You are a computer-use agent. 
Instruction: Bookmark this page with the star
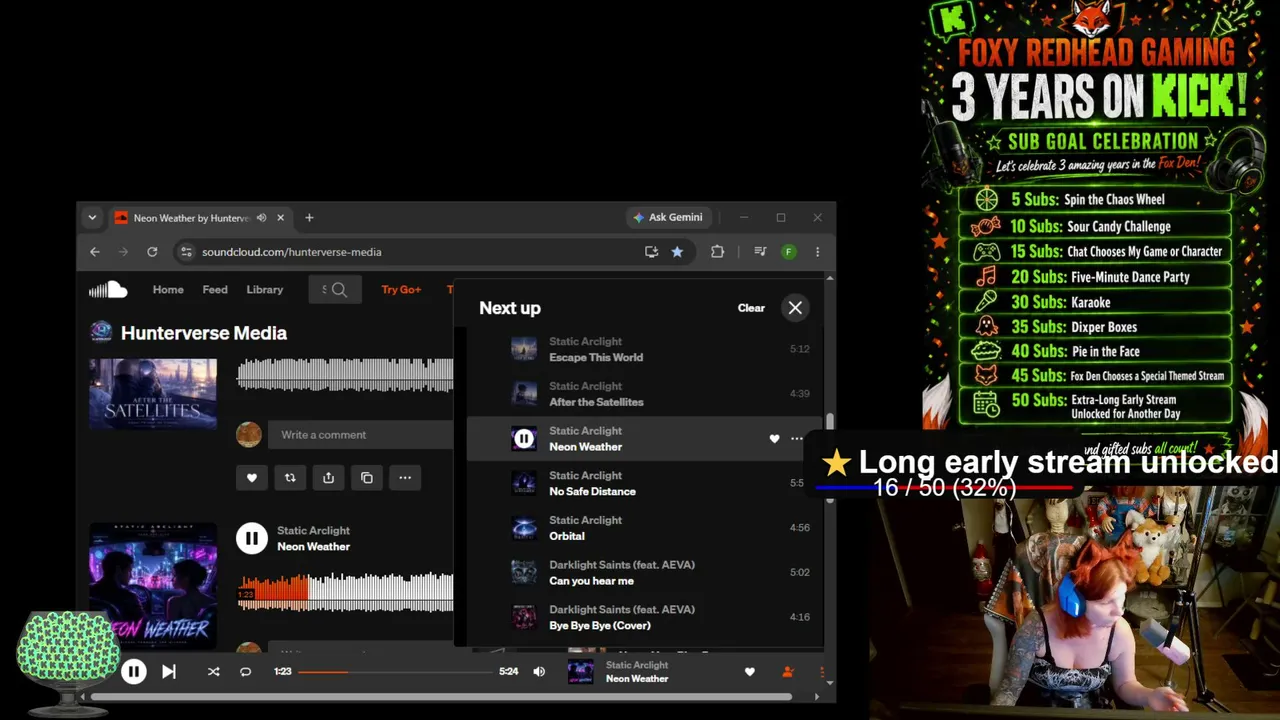(677, 252)
